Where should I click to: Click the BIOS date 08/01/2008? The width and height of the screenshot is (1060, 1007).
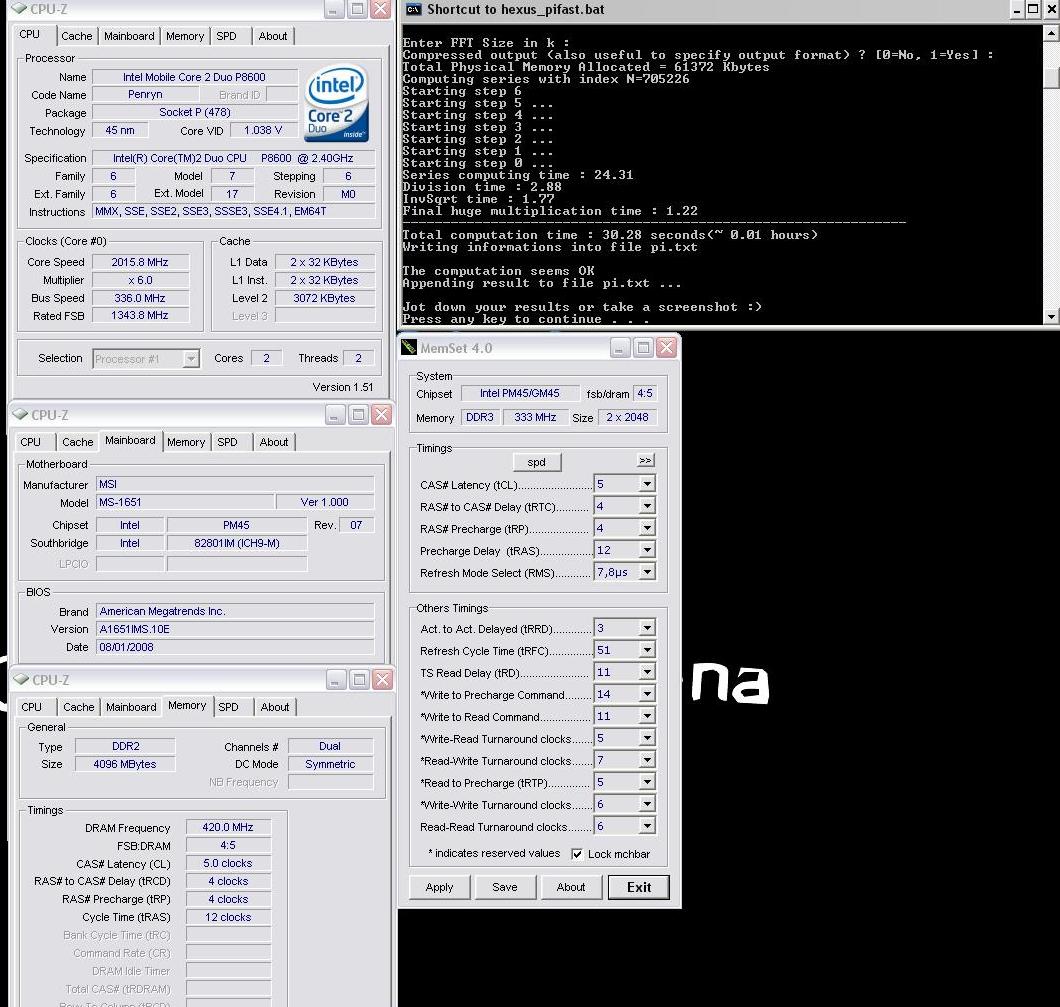click(x=235, y=647)
